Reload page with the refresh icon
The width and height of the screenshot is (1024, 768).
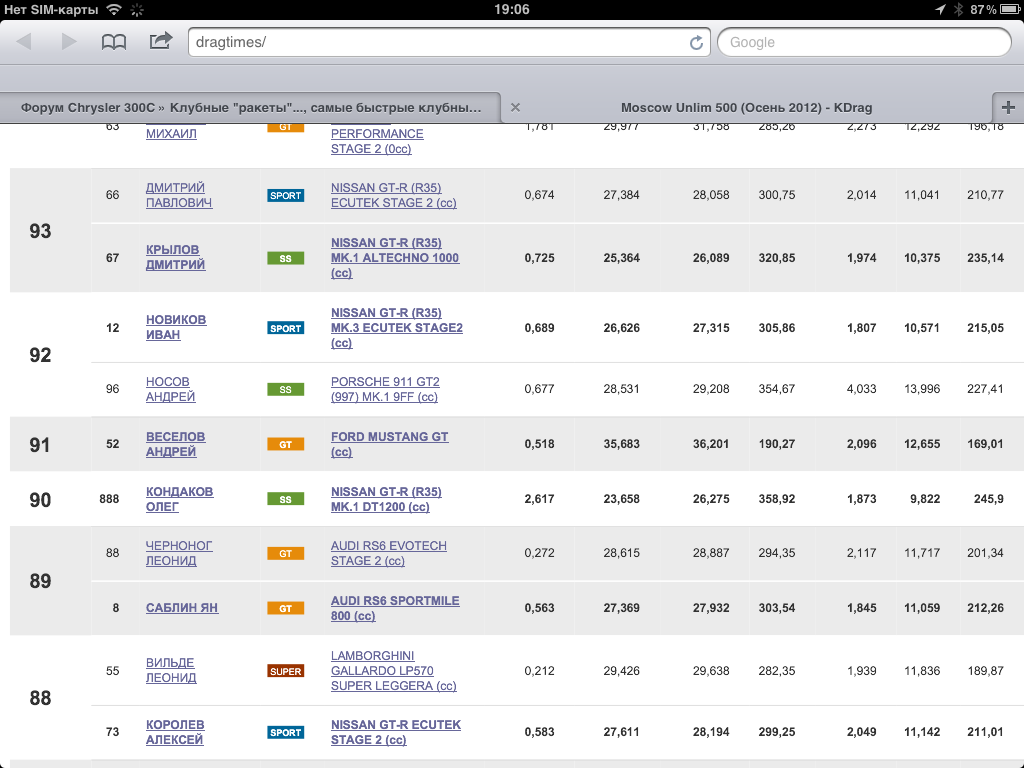pos(696,42)
